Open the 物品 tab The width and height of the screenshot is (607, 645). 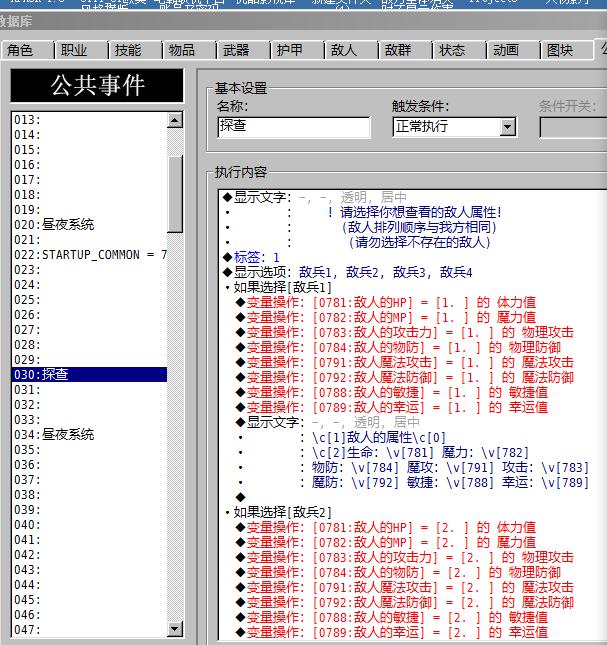(189, 51)
